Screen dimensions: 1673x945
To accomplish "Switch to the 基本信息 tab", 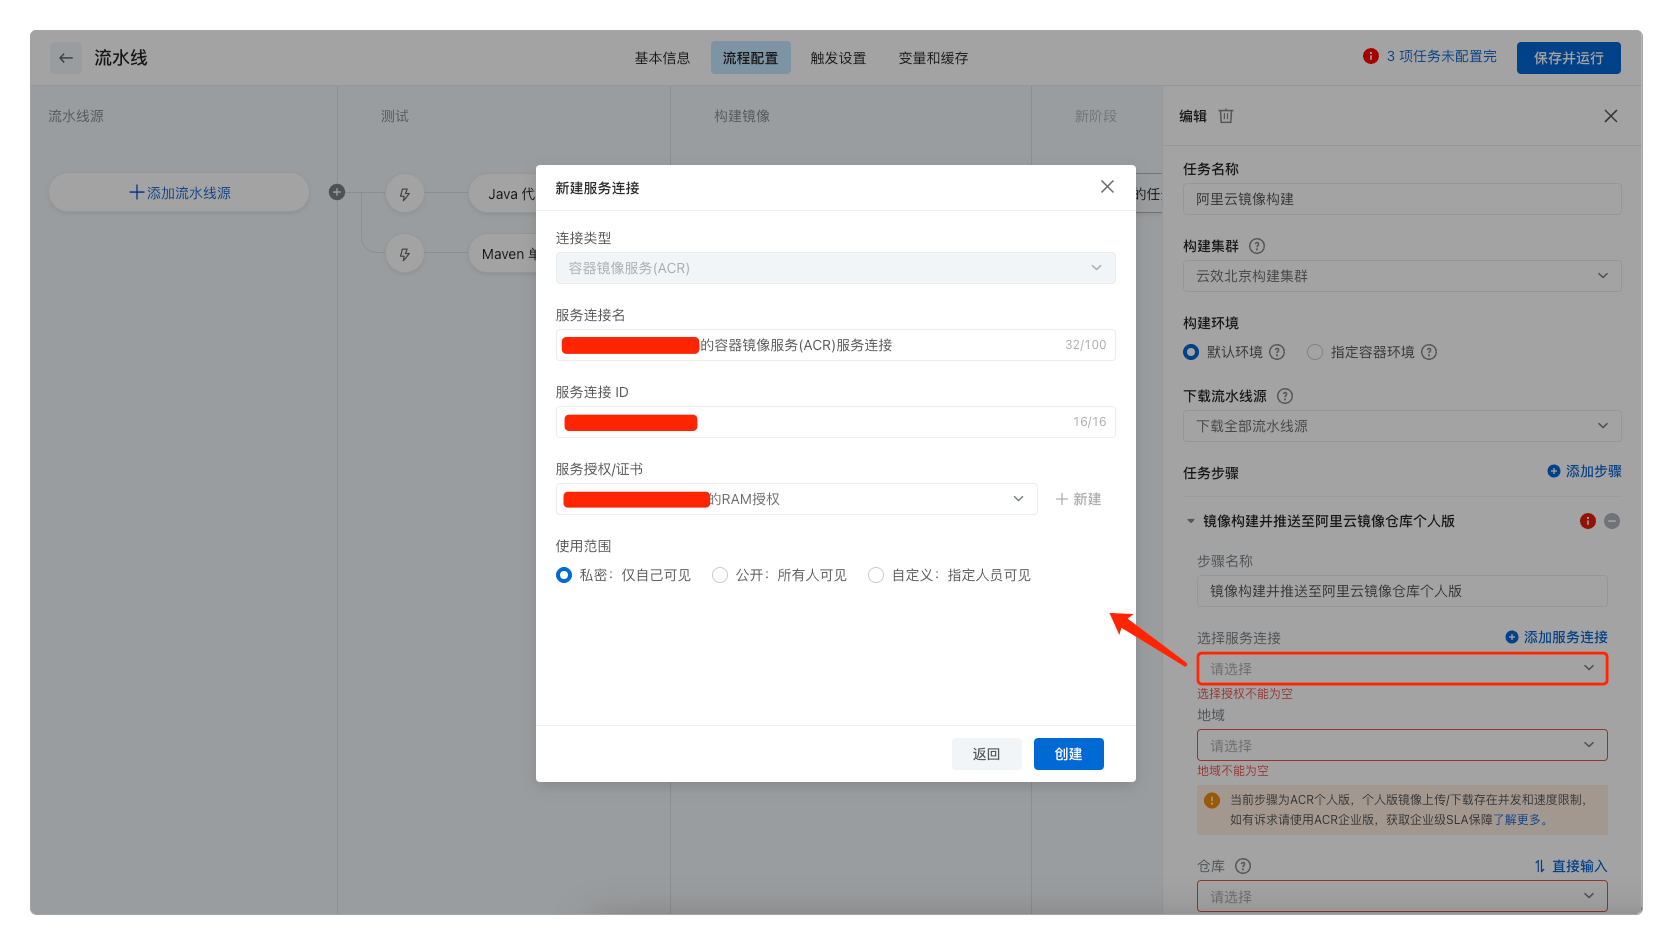I will [x=662, y=58].
